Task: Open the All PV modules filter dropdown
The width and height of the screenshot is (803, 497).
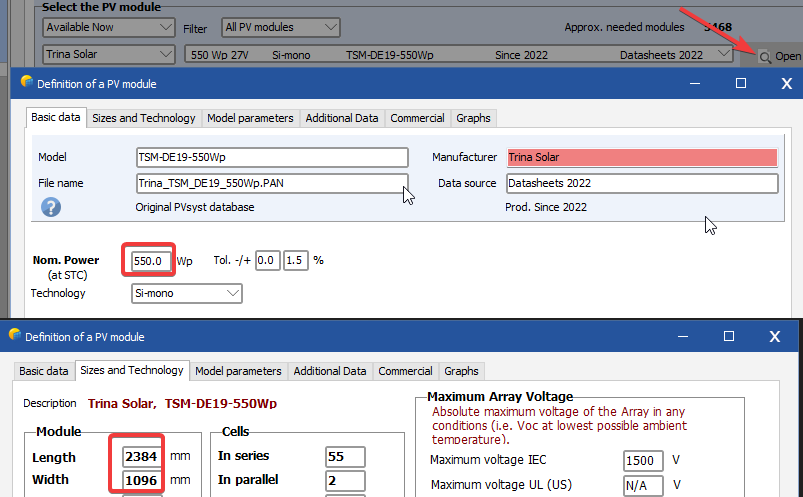Action: coord(281,27)
